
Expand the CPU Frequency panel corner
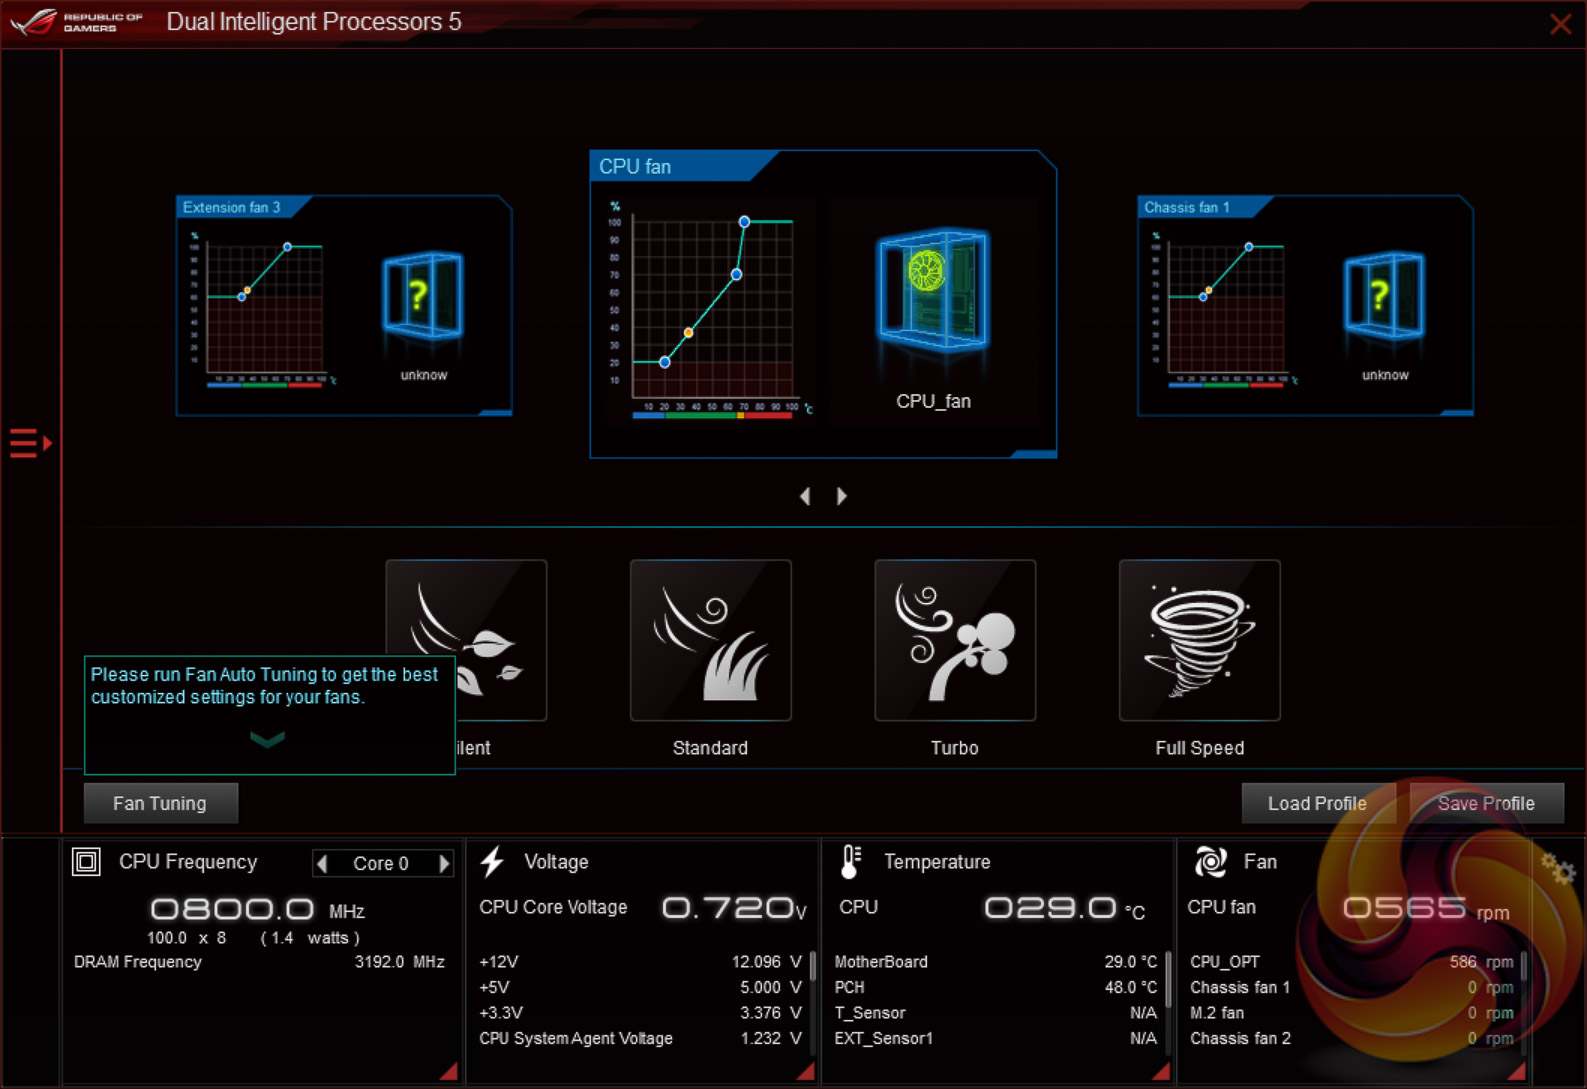(x=449, y=1071)
